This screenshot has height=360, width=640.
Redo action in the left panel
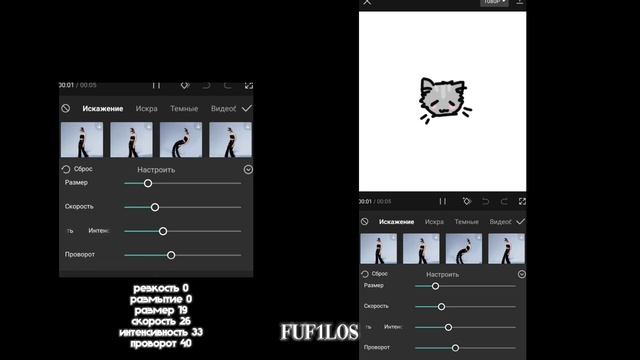click(227, 85)
